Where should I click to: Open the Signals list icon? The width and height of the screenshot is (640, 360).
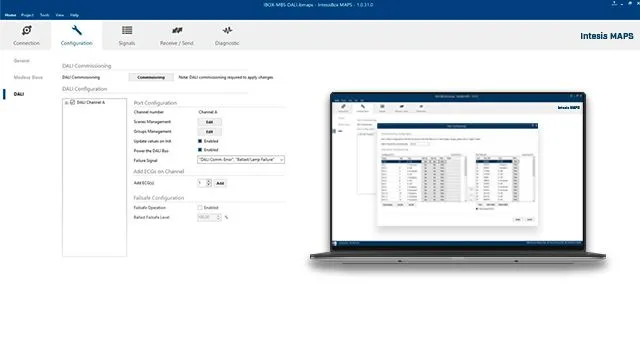point(127,30)
